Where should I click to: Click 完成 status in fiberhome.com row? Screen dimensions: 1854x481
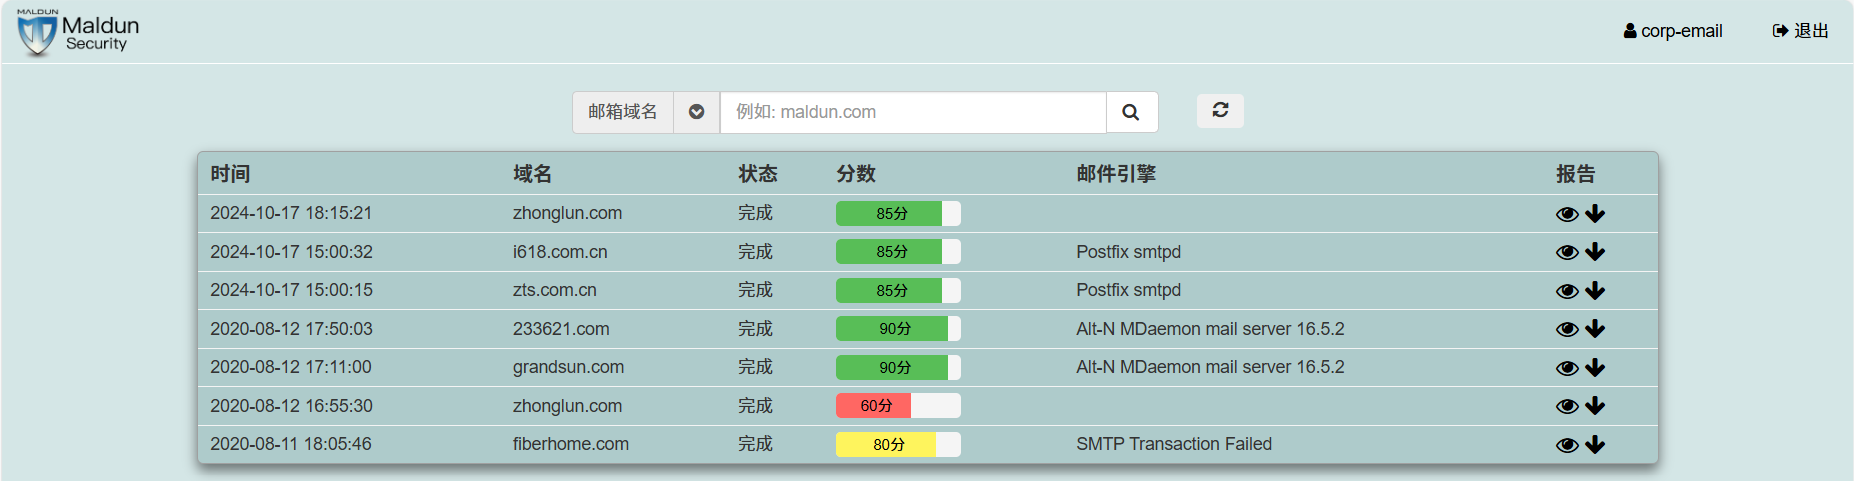(x=755, y=444)
